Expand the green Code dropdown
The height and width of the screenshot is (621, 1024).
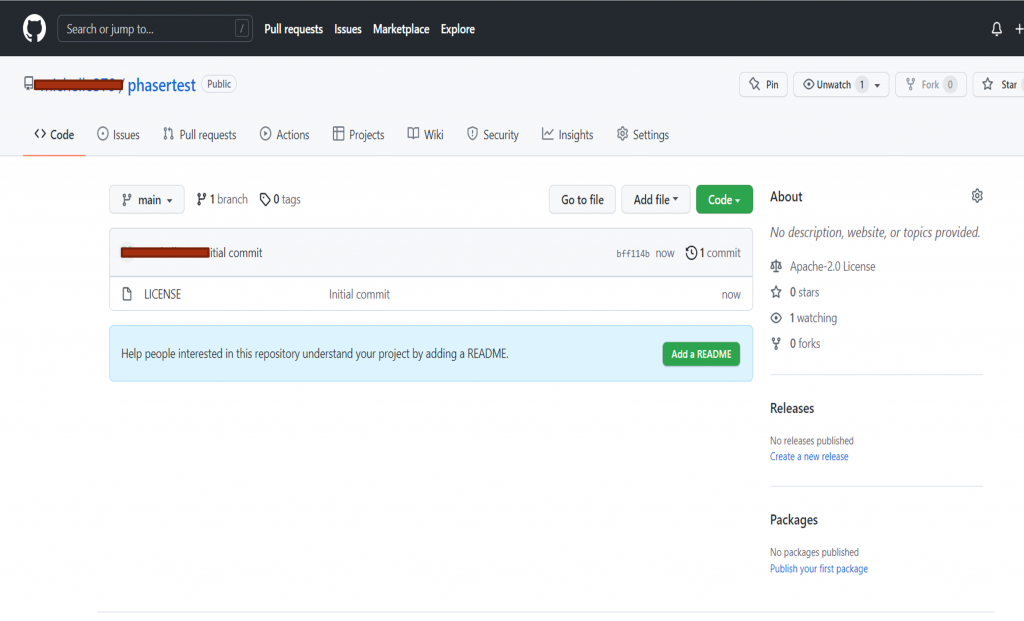click(724, 199)
